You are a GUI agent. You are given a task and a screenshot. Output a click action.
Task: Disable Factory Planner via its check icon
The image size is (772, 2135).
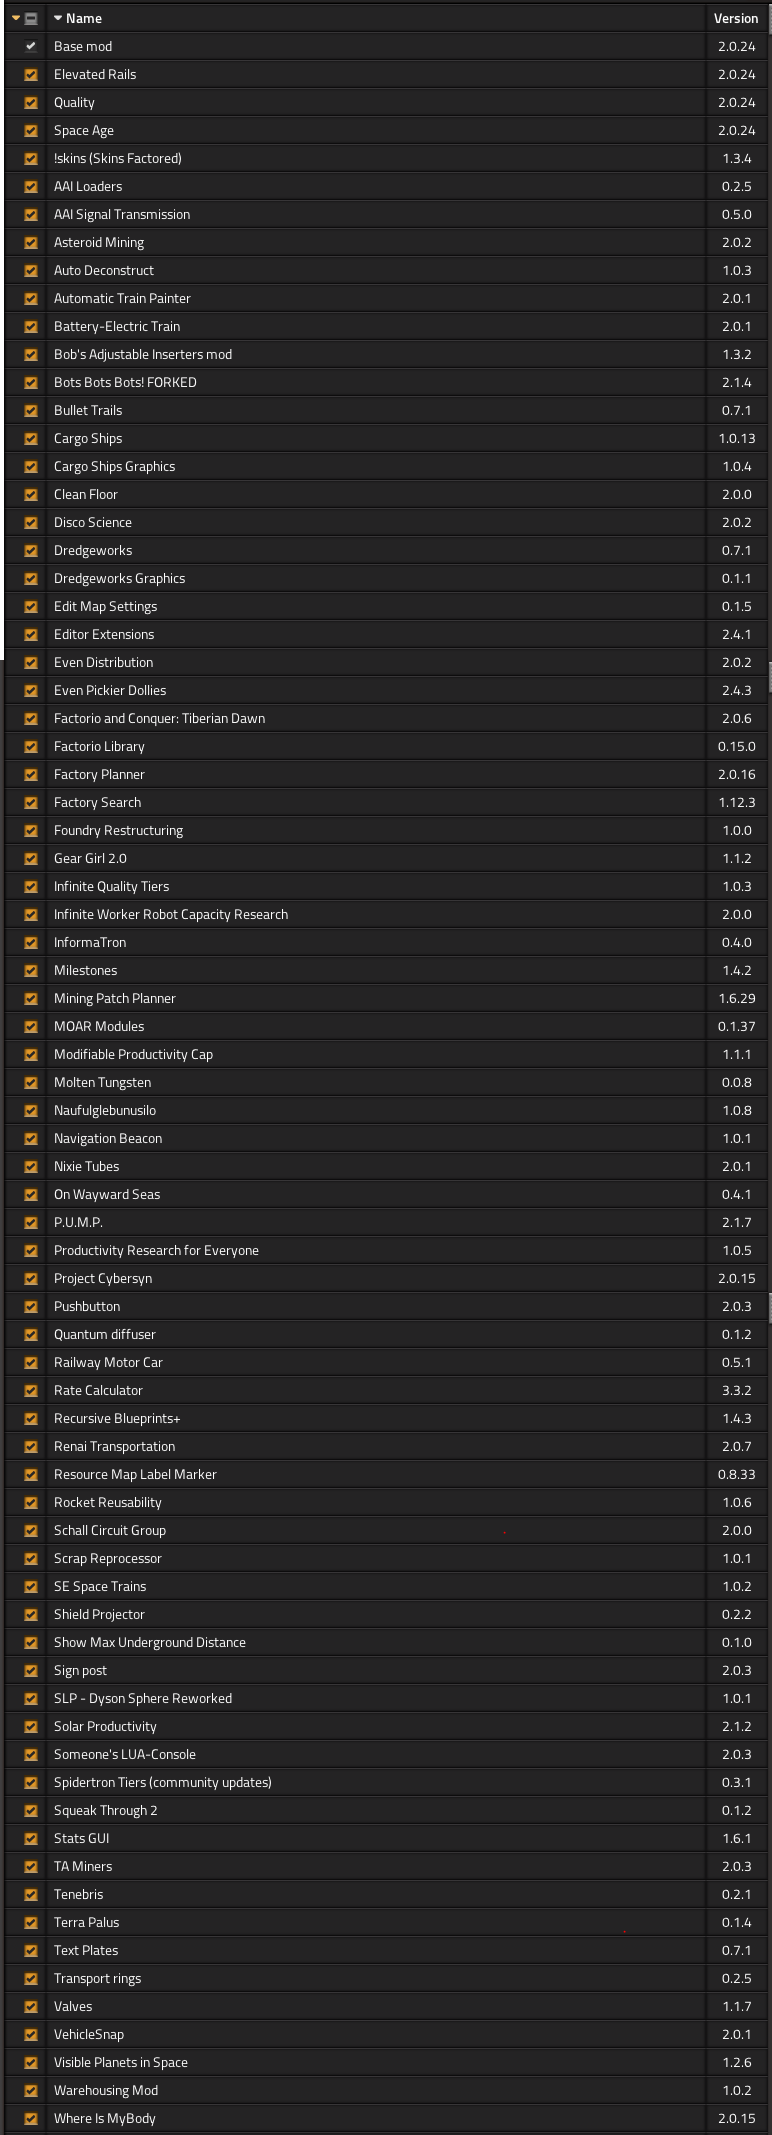pos(31,774)
